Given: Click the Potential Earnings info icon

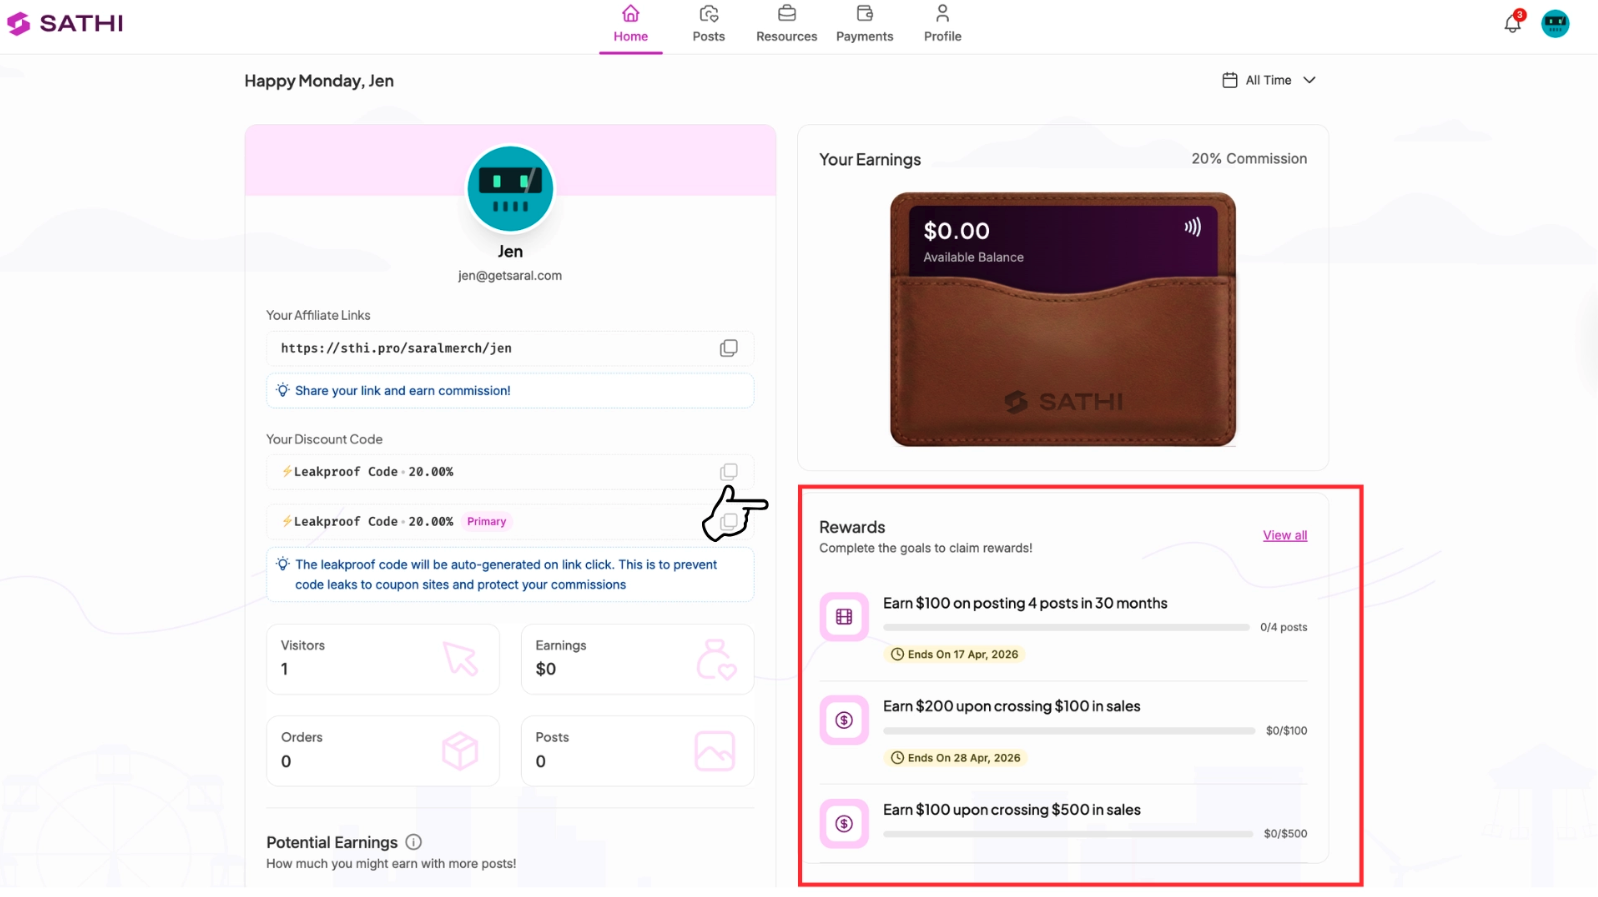Looking at the screenshot, I should tap(413, 842).
